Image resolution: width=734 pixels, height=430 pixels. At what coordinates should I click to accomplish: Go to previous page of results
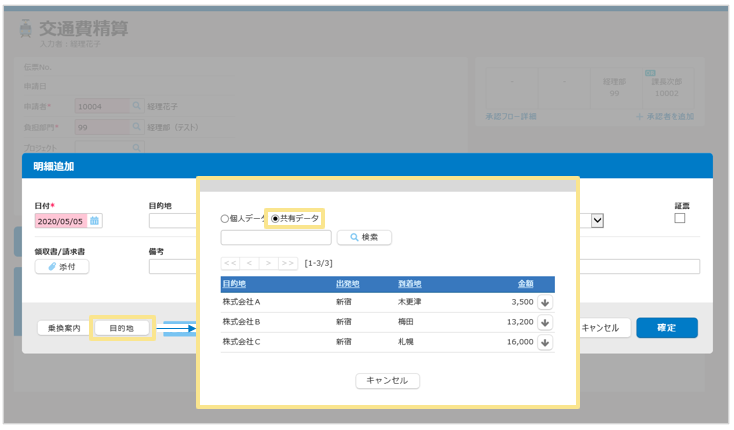(249, 263)
